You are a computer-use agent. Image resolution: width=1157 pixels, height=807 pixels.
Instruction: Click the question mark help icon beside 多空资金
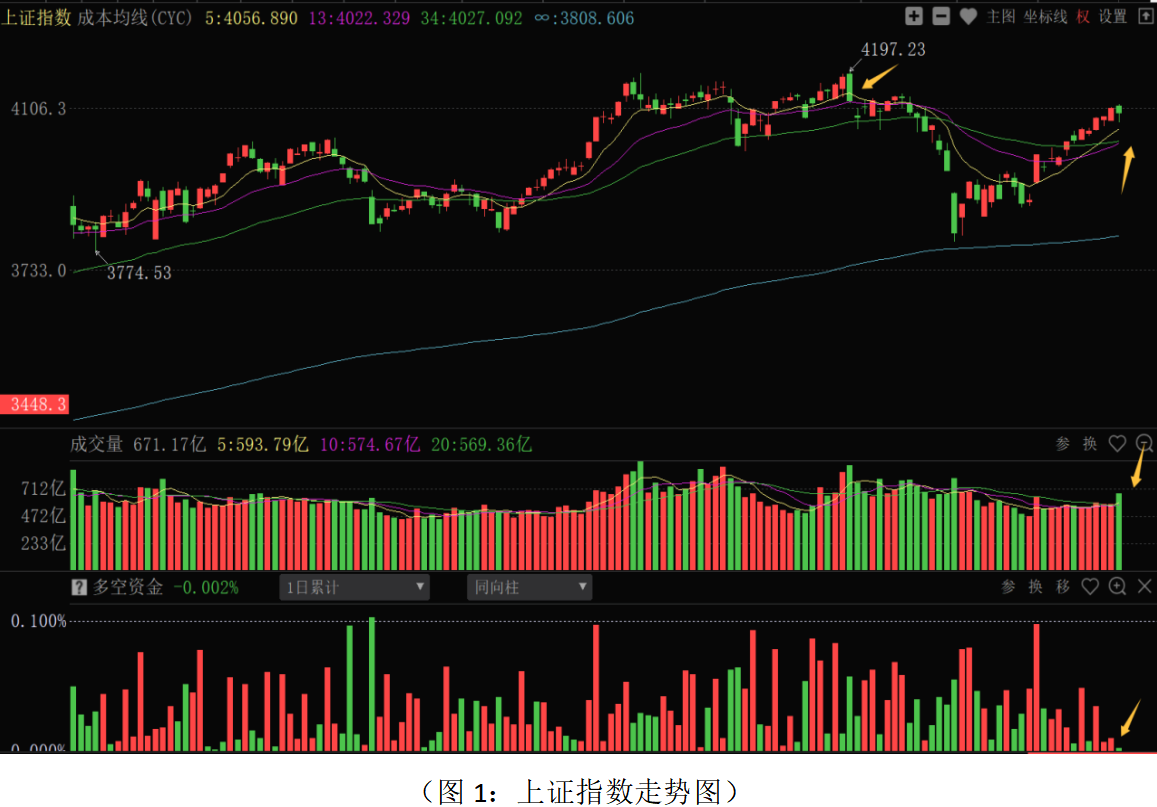(79, 587)
